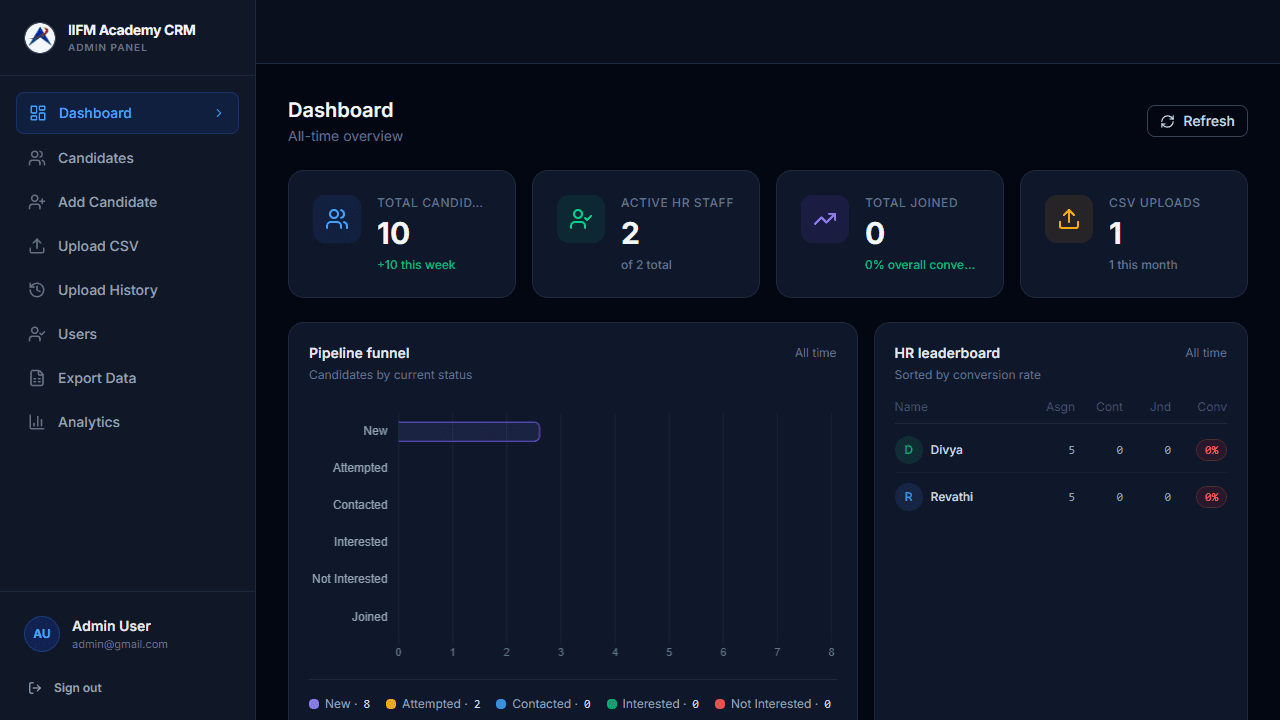Click the Dashboard grid icon in sidebar
The width and height of the screenshot is (1280, 720).
coord(38,113)
